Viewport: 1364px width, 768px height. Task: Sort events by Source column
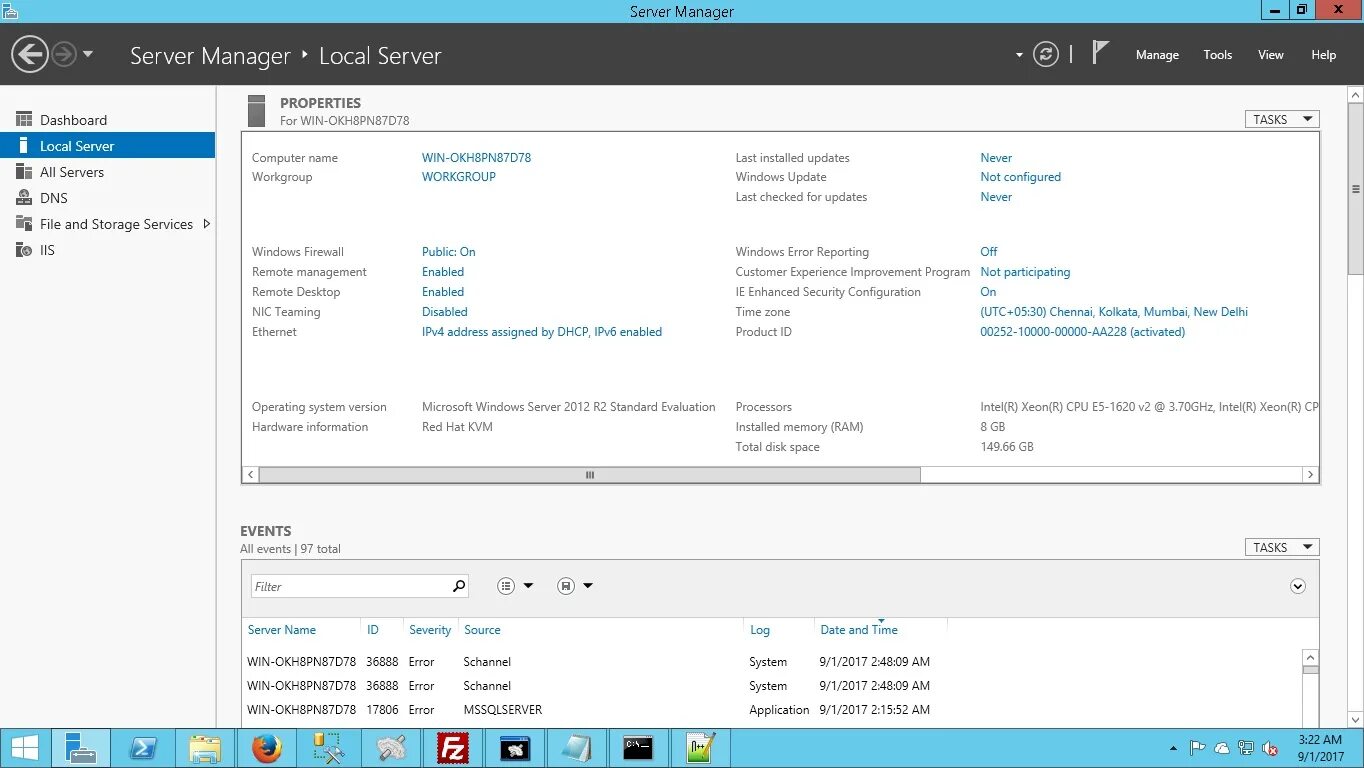click(x=482, y=630)
